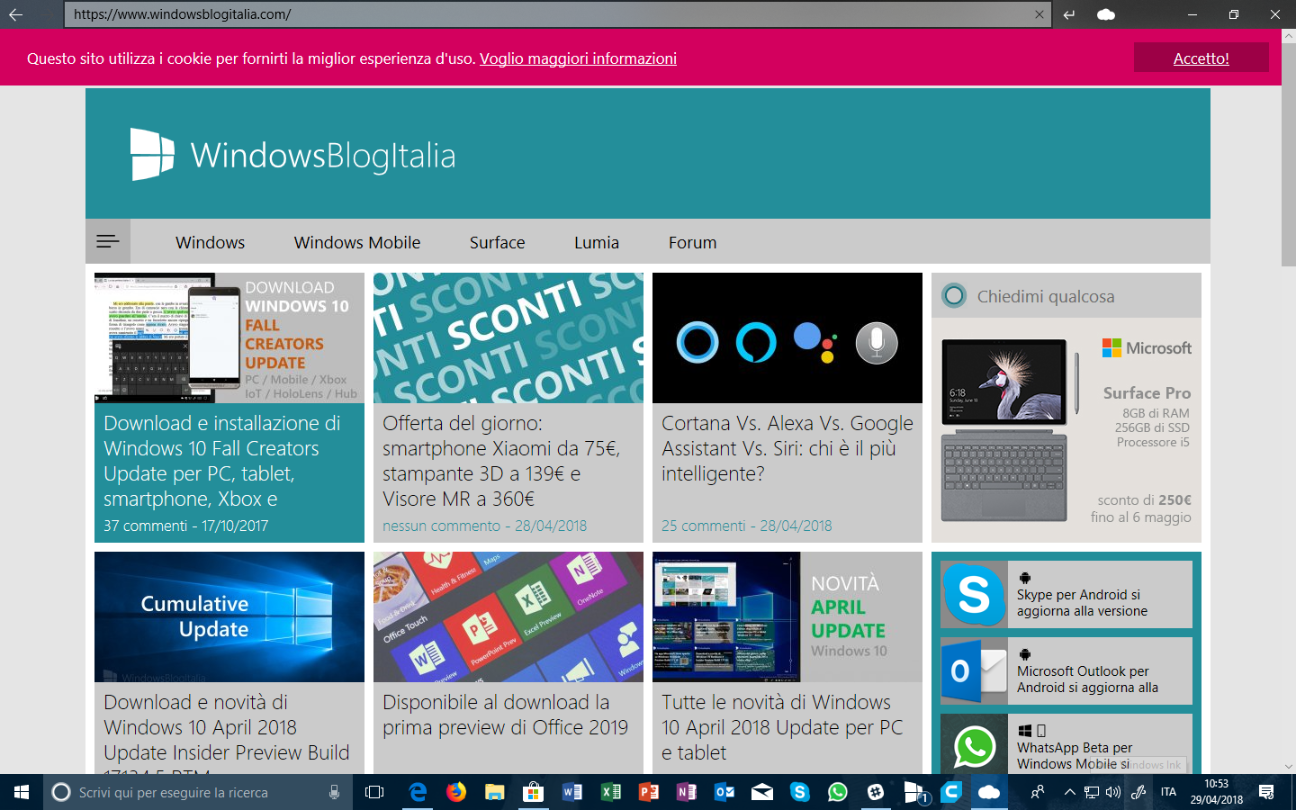Open the Windows Mobile menu item
This screenshot has width=1296, height=810.
(357, 242)
